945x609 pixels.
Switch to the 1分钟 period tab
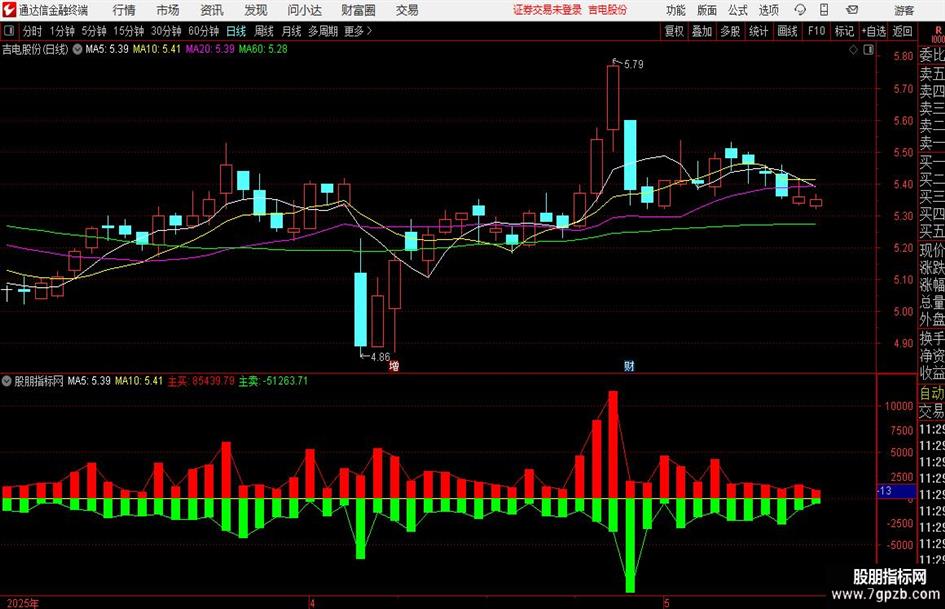(62, 31)
